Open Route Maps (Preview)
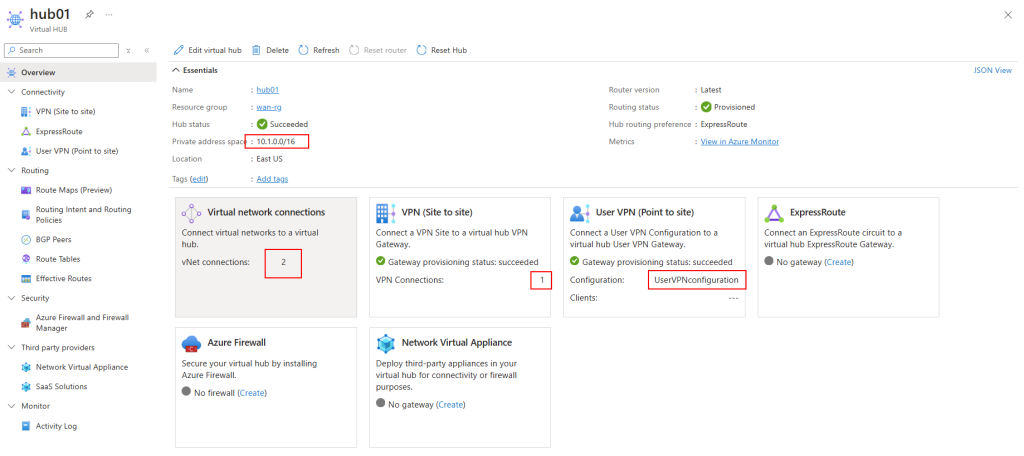 point(74,190)
